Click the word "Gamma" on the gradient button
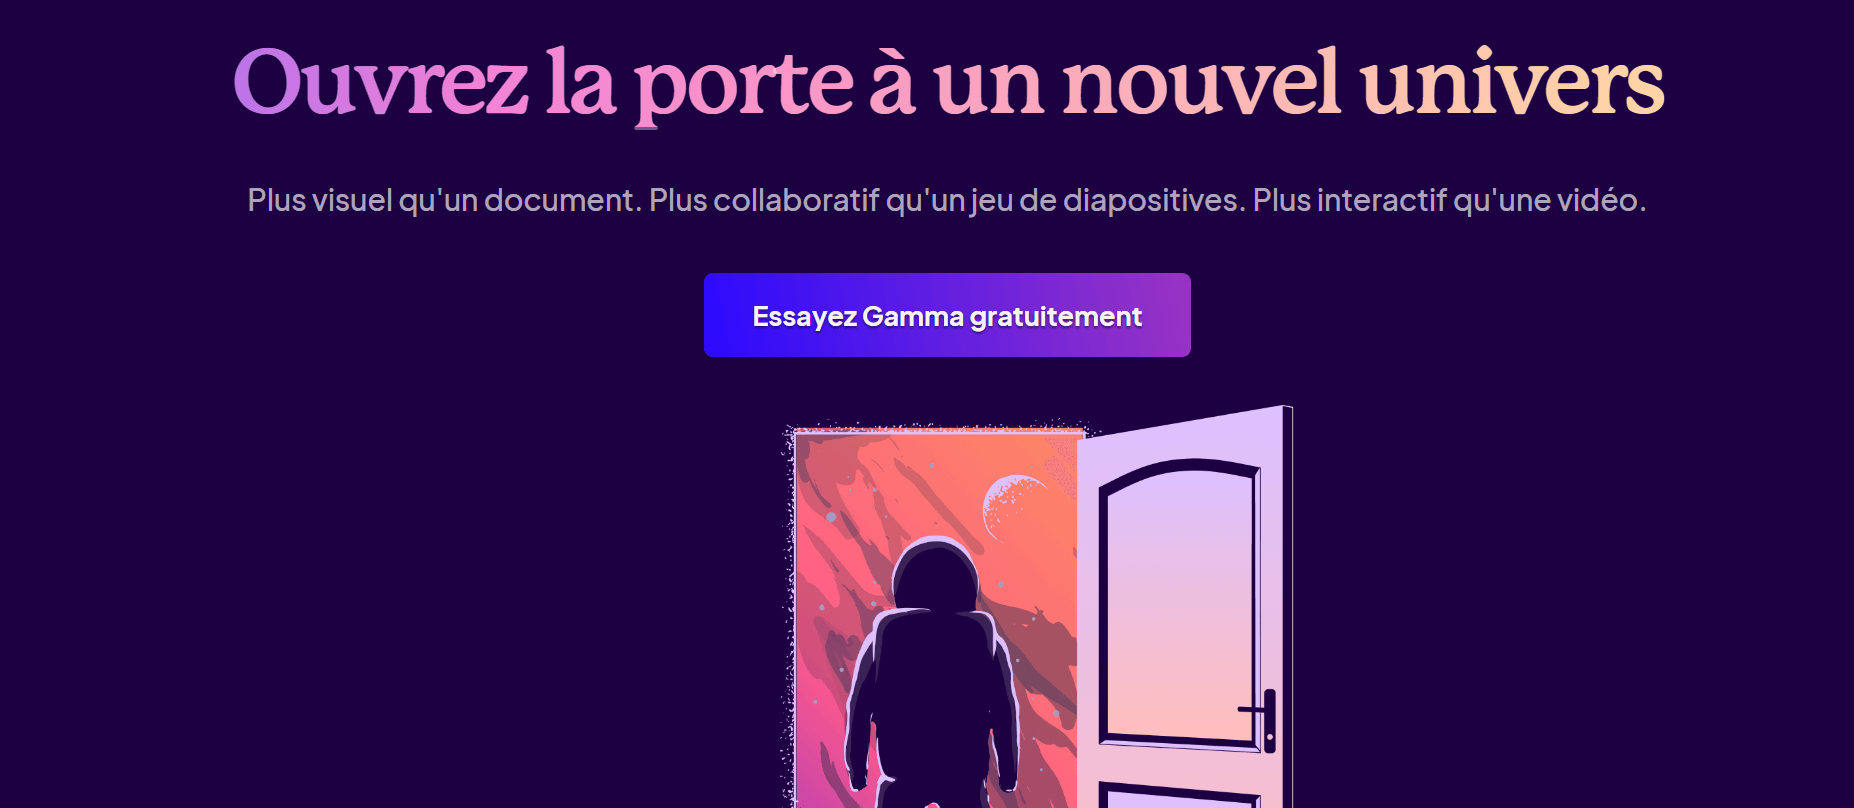Viewport: 1854px width, 808px height. (x=913, y=317)
